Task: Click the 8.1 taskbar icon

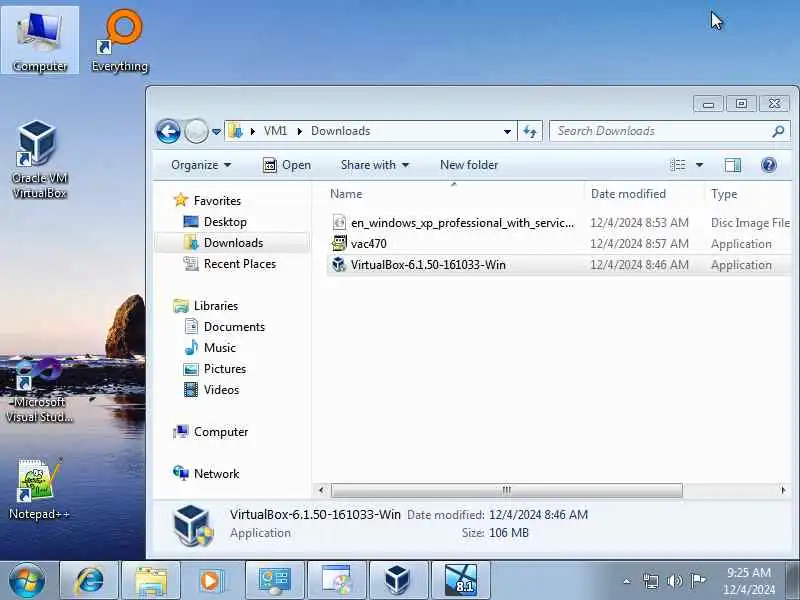Action: coord(460,580)
